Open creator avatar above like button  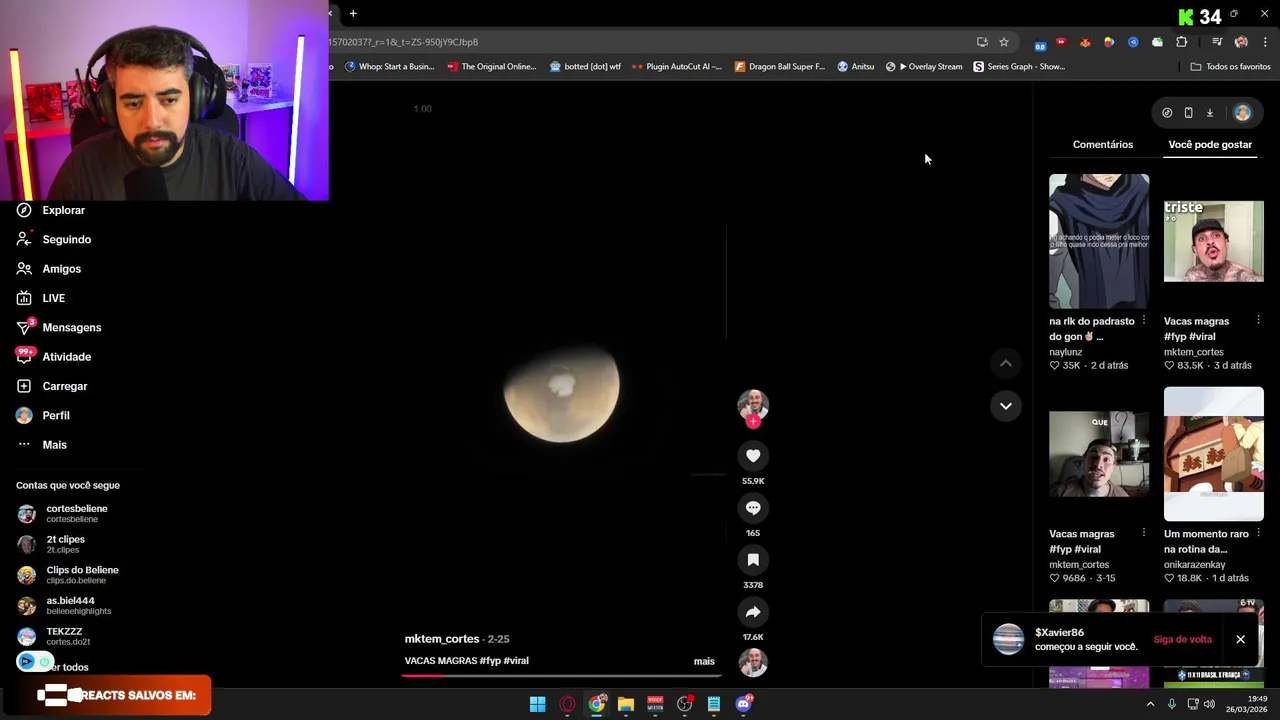(x=753, y=404)
